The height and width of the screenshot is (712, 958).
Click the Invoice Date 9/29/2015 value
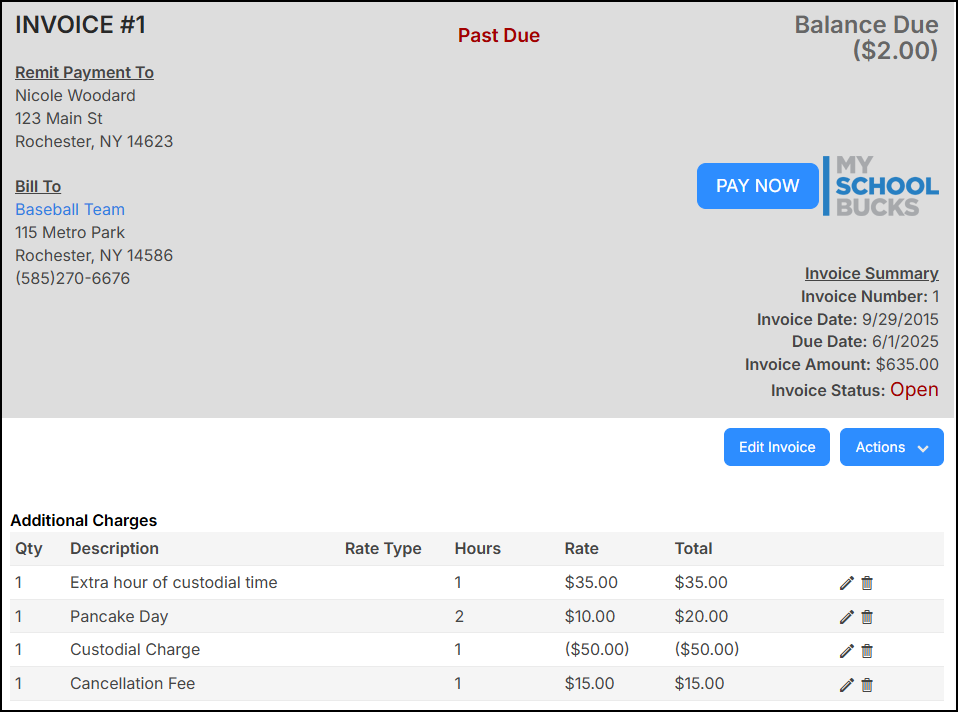[x=900, y=319]
